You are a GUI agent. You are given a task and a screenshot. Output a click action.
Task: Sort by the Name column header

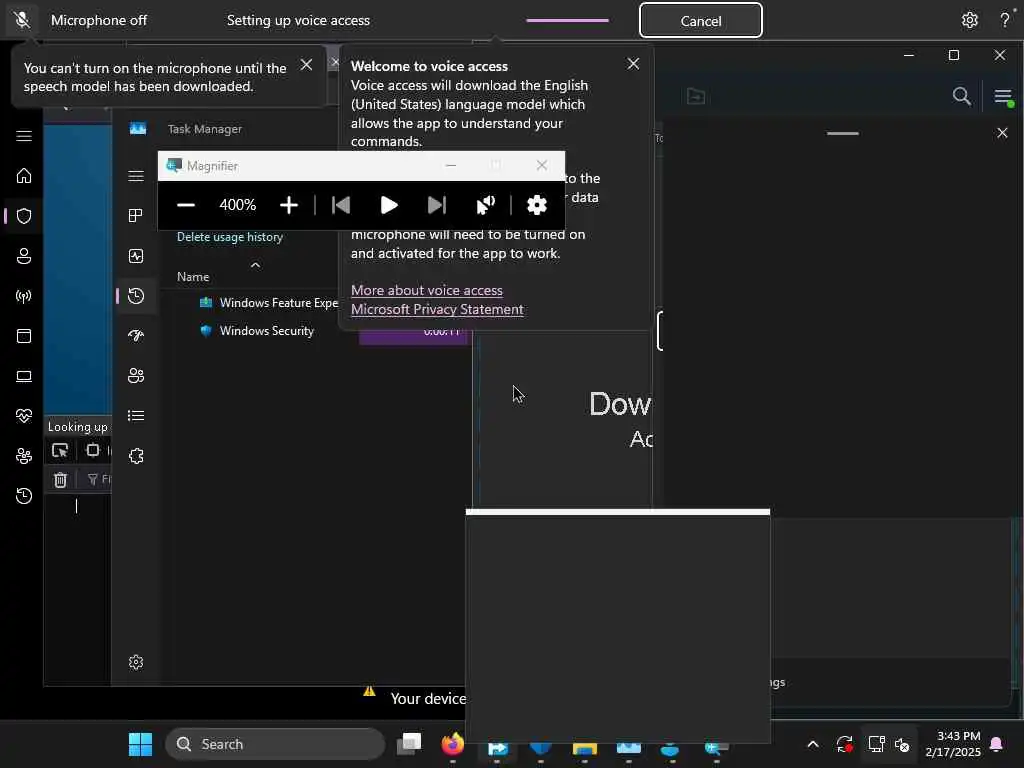[193, 277]
